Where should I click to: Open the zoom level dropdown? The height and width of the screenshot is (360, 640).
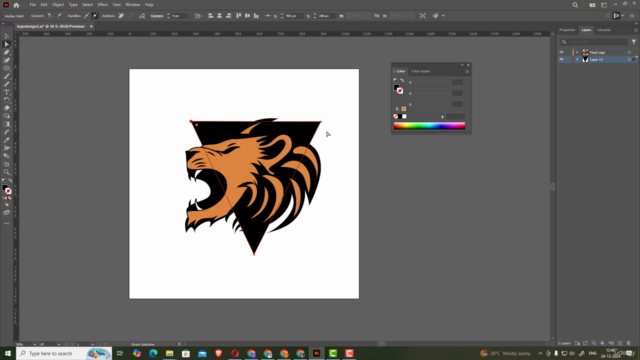tap(34, 344)
